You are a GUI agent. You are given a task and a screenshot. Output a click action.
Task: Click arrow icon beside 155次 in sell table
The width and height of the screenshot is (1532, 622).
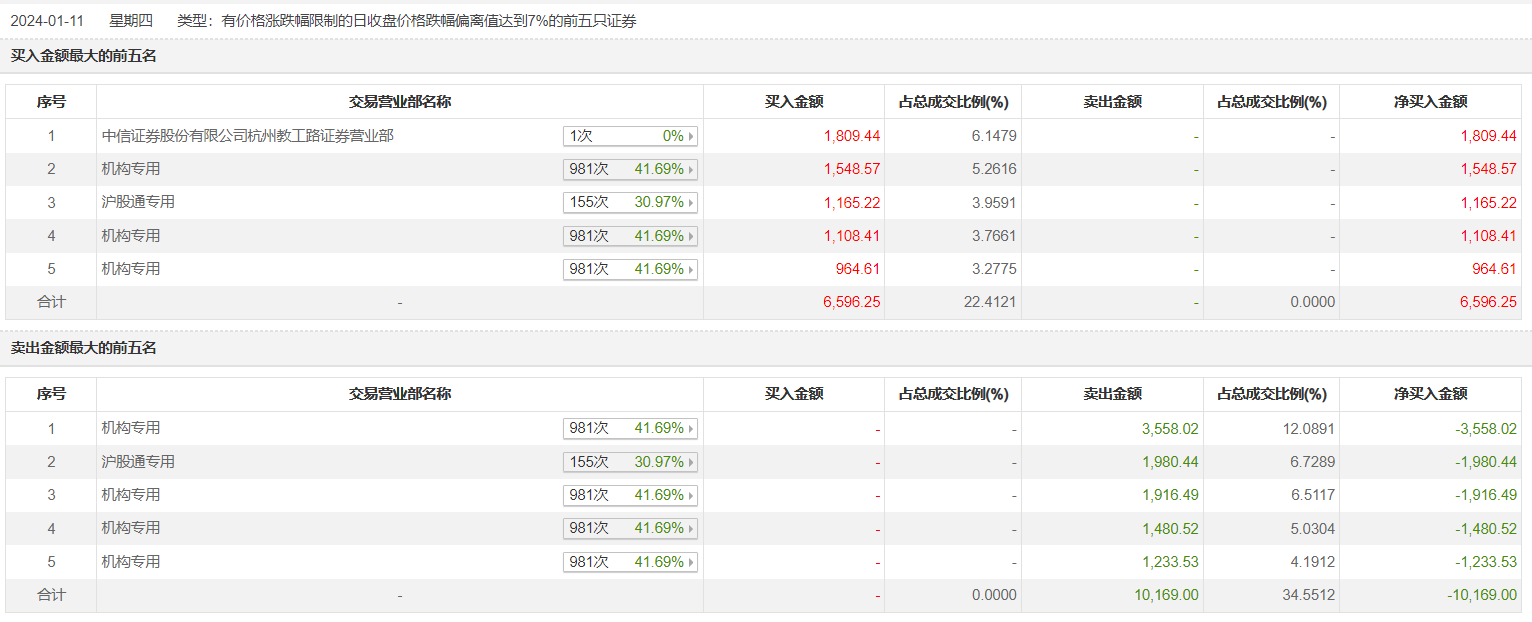click(x=691, y=462)
